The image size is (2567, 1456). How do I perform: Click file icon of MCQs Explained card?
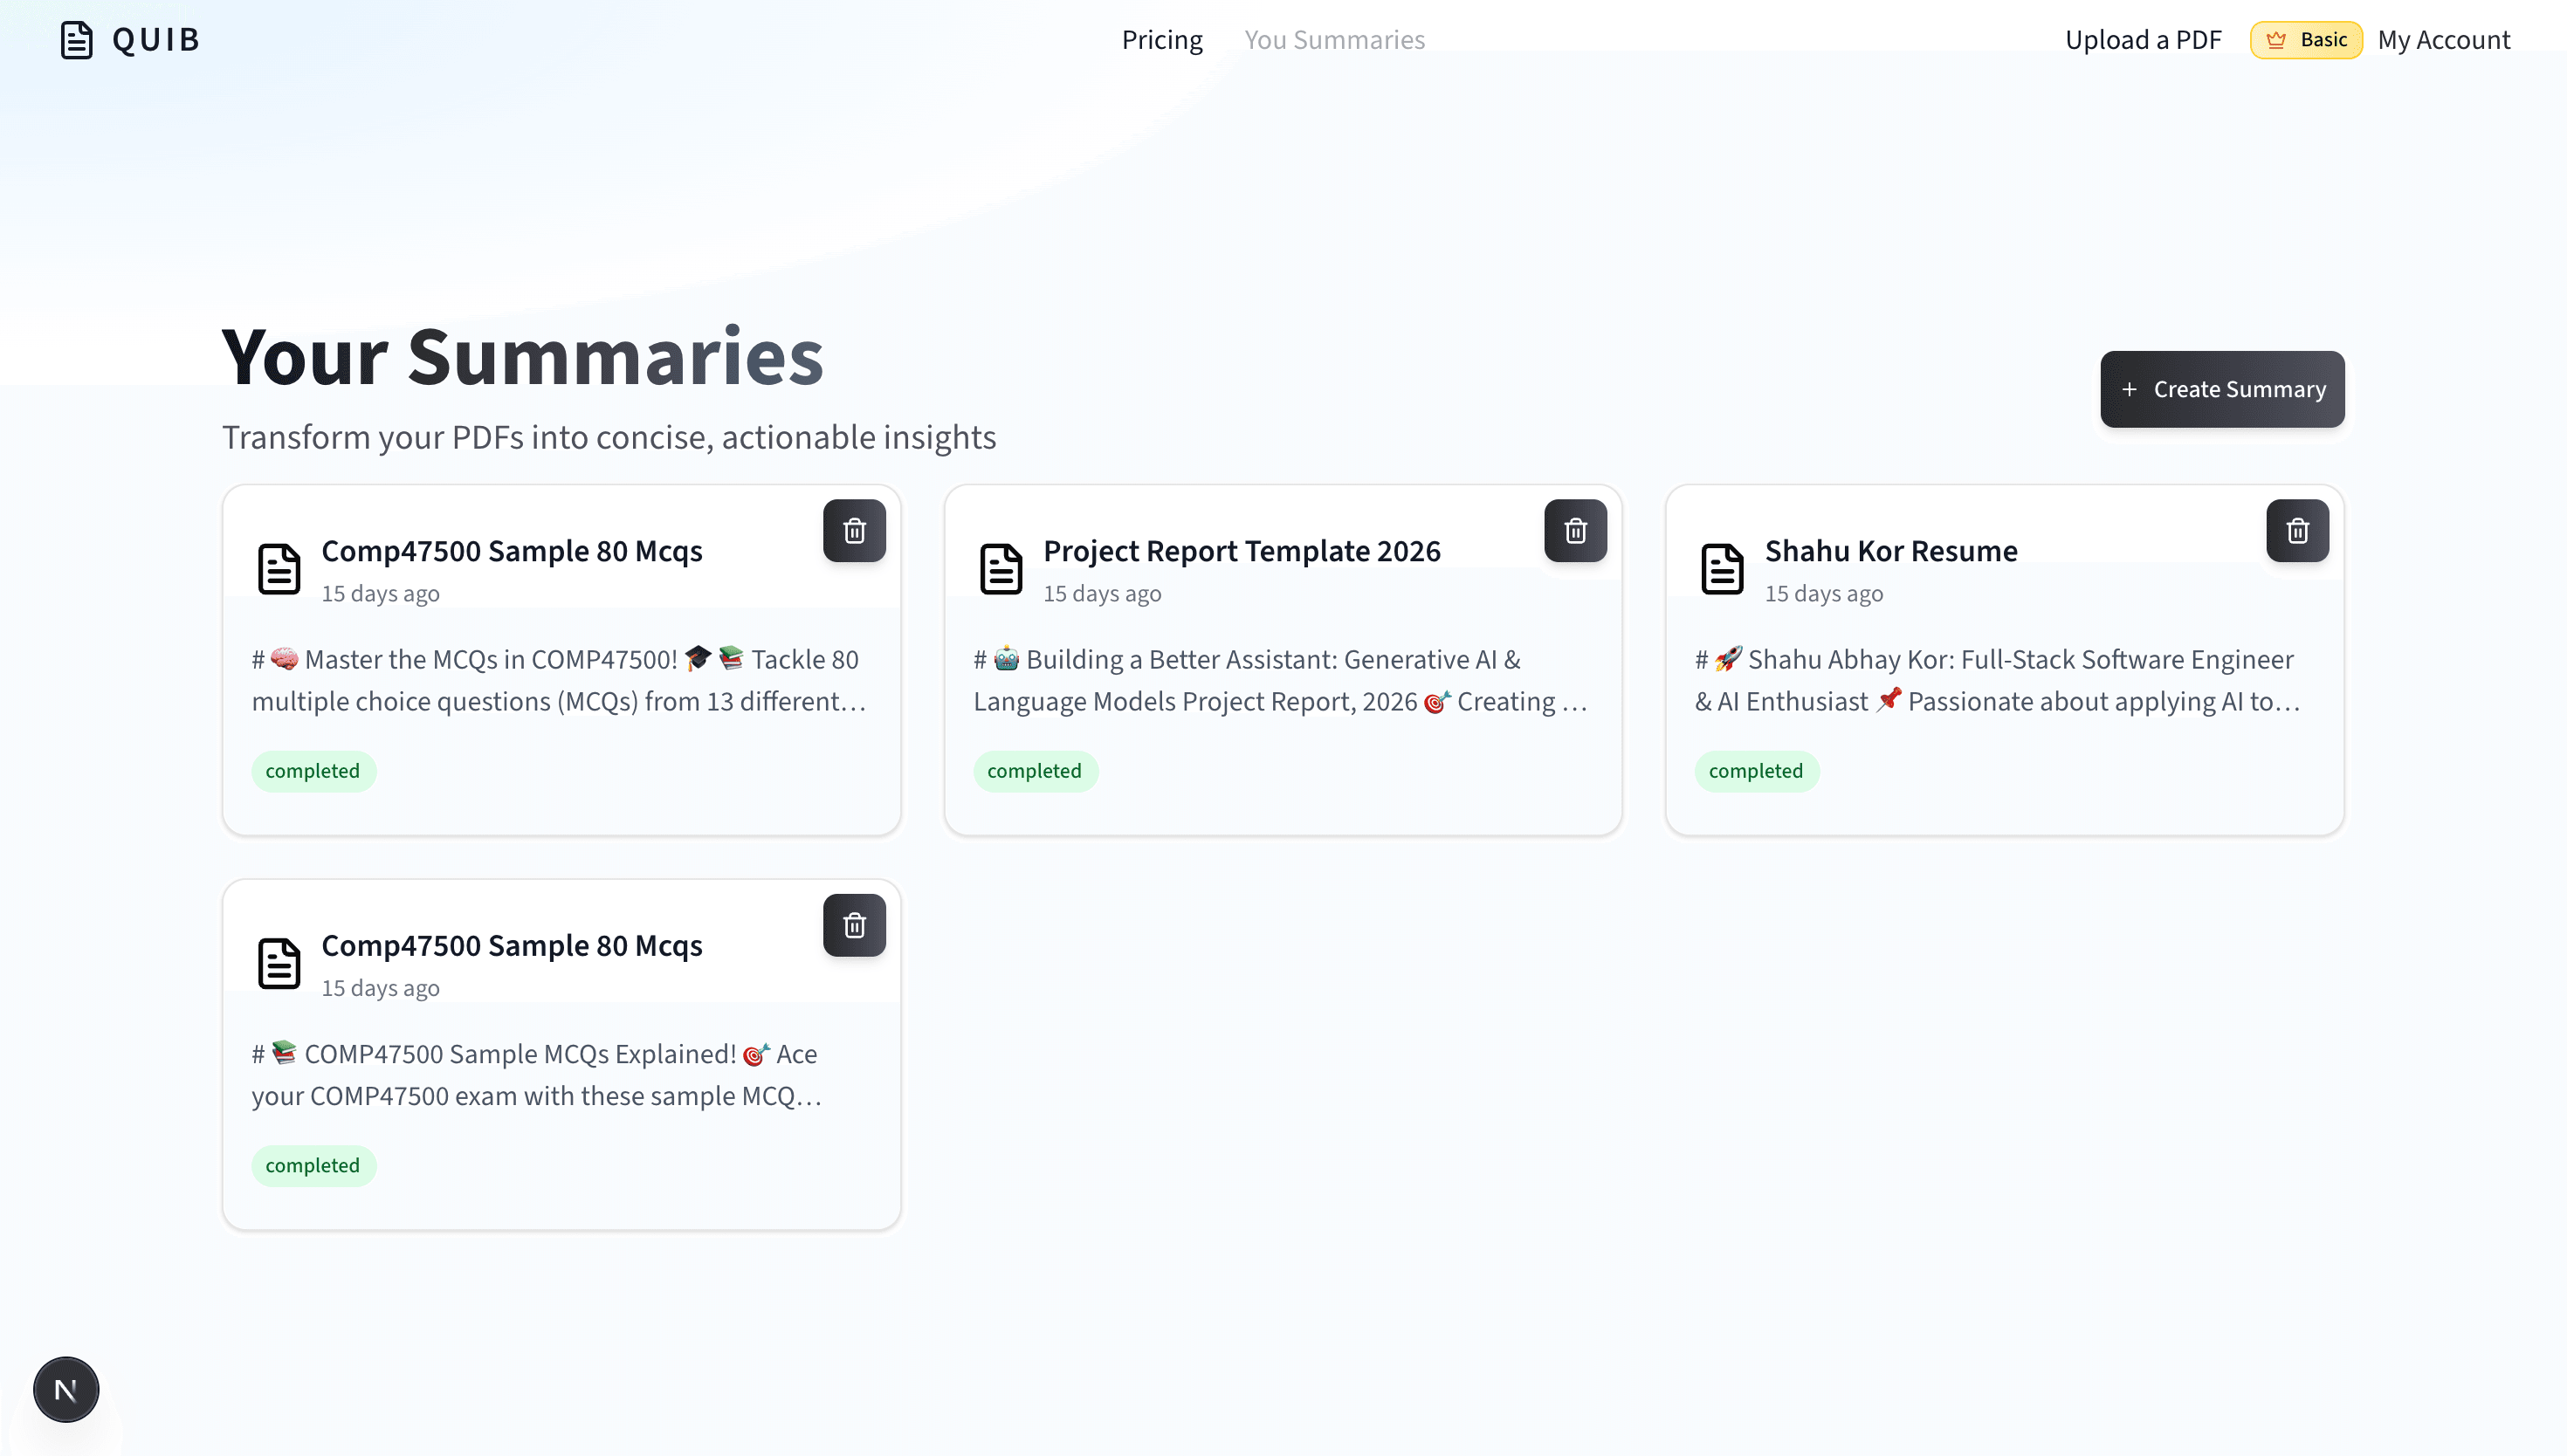279,964
